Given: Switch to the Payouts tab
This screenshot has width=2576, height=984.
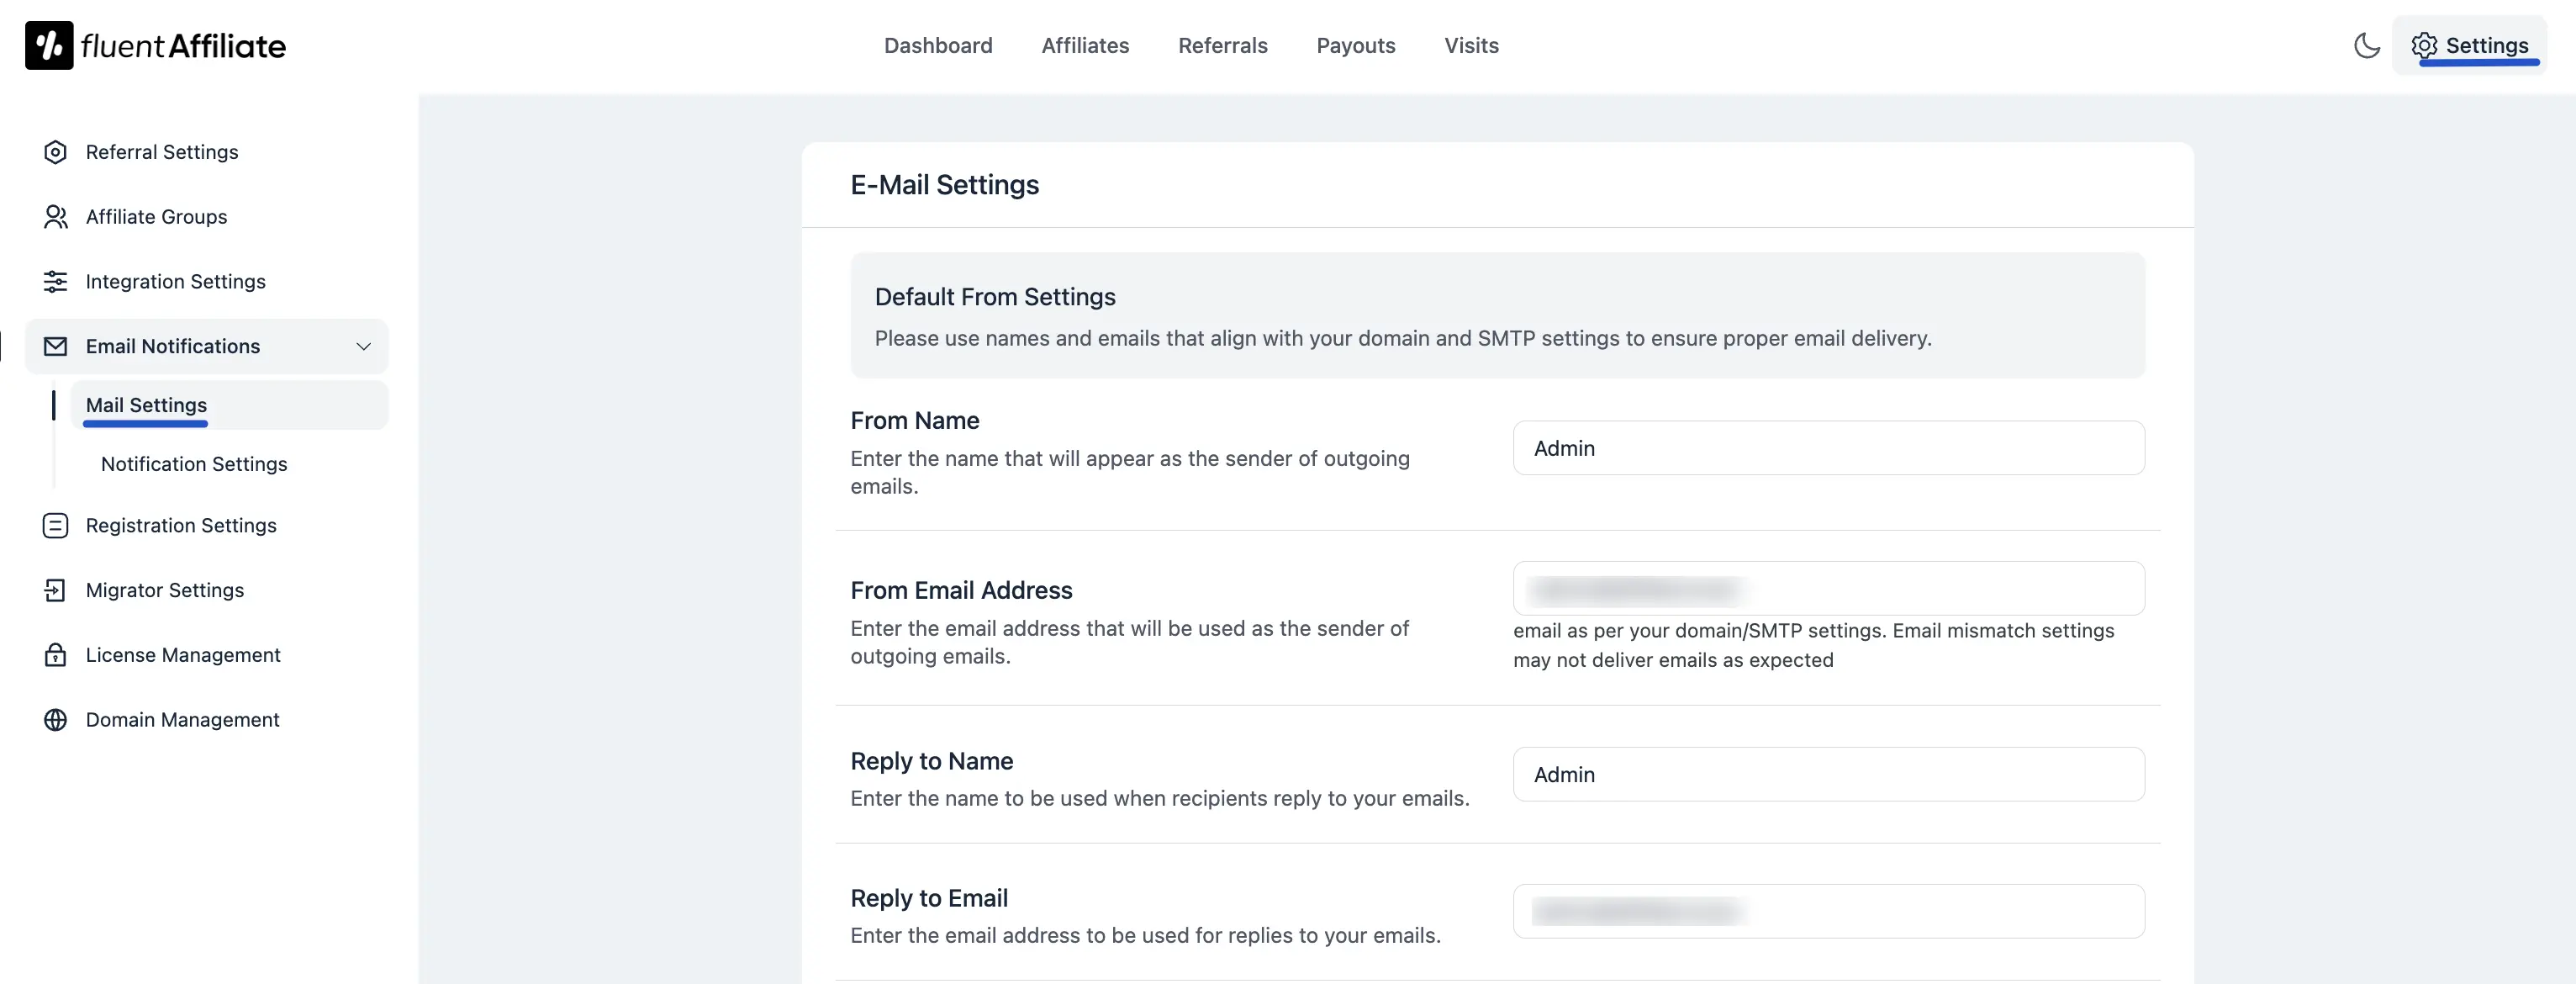Looking at the screenshot, I should tap(1356, 45).
